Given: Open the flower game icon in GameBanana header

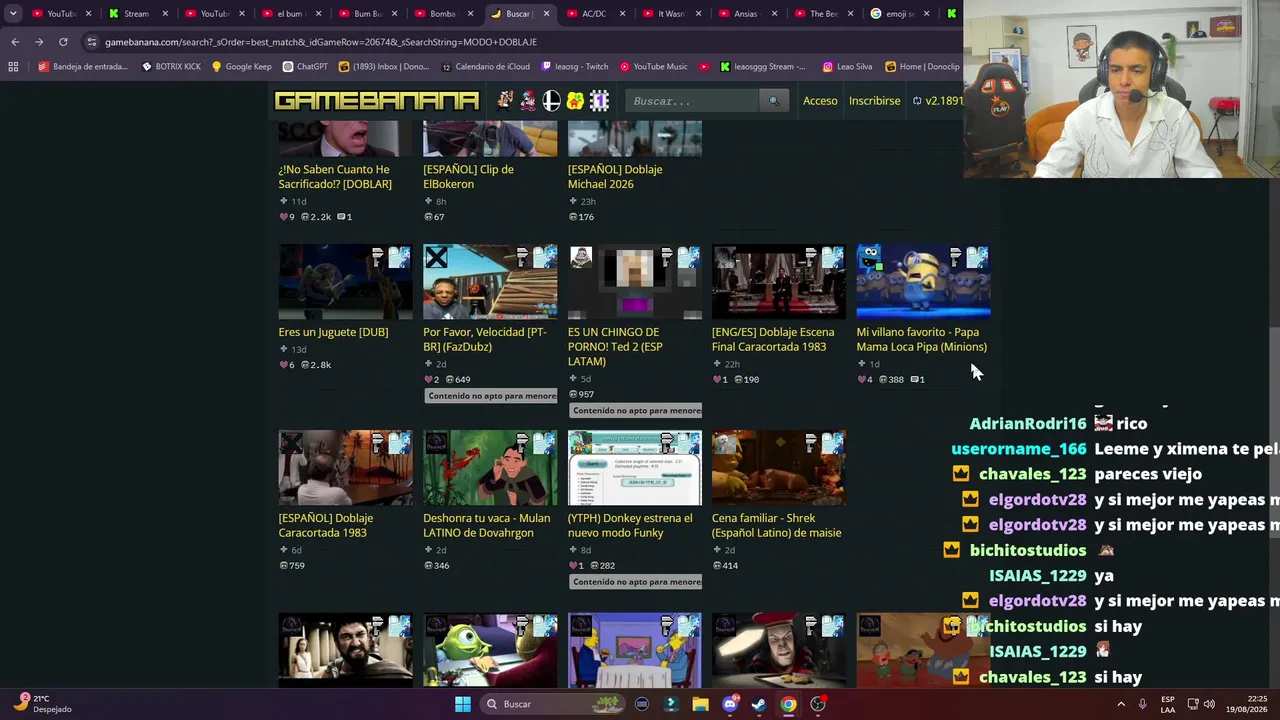Looking at the screenshot, I should pos(575,101).
